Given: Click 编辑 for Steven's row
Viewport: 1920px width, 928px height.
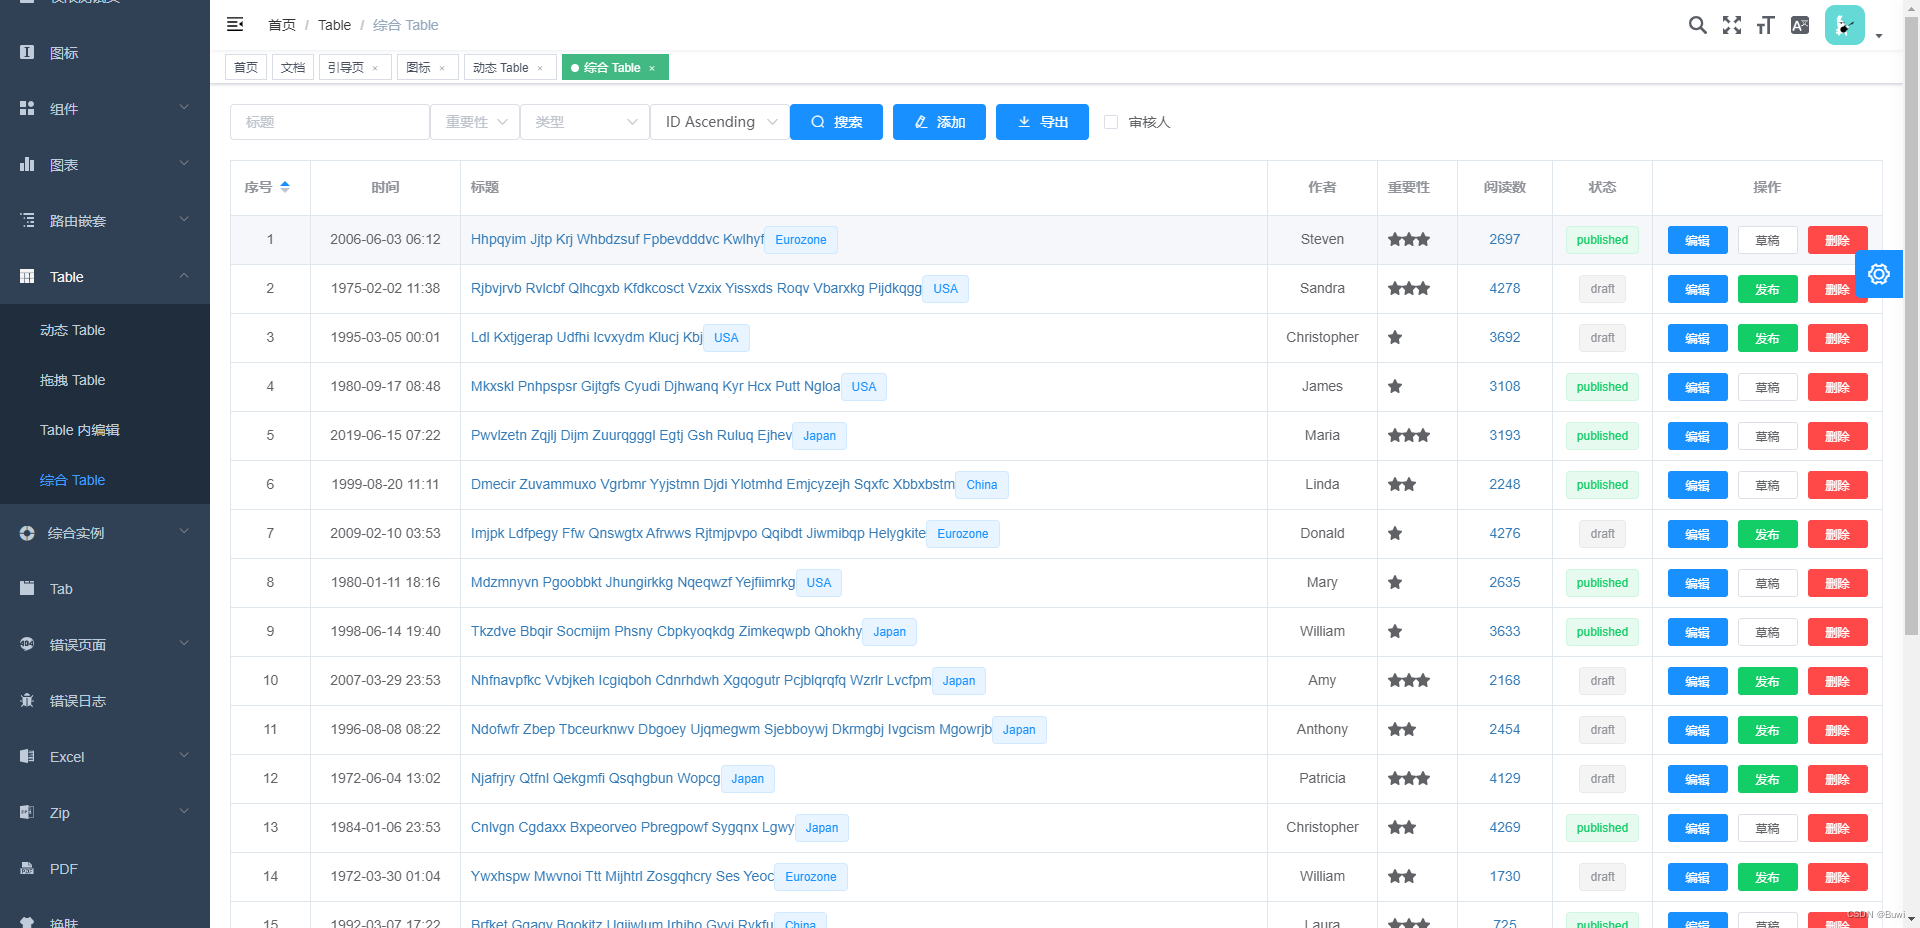Looking at the screenshot, I should 1697,240.
